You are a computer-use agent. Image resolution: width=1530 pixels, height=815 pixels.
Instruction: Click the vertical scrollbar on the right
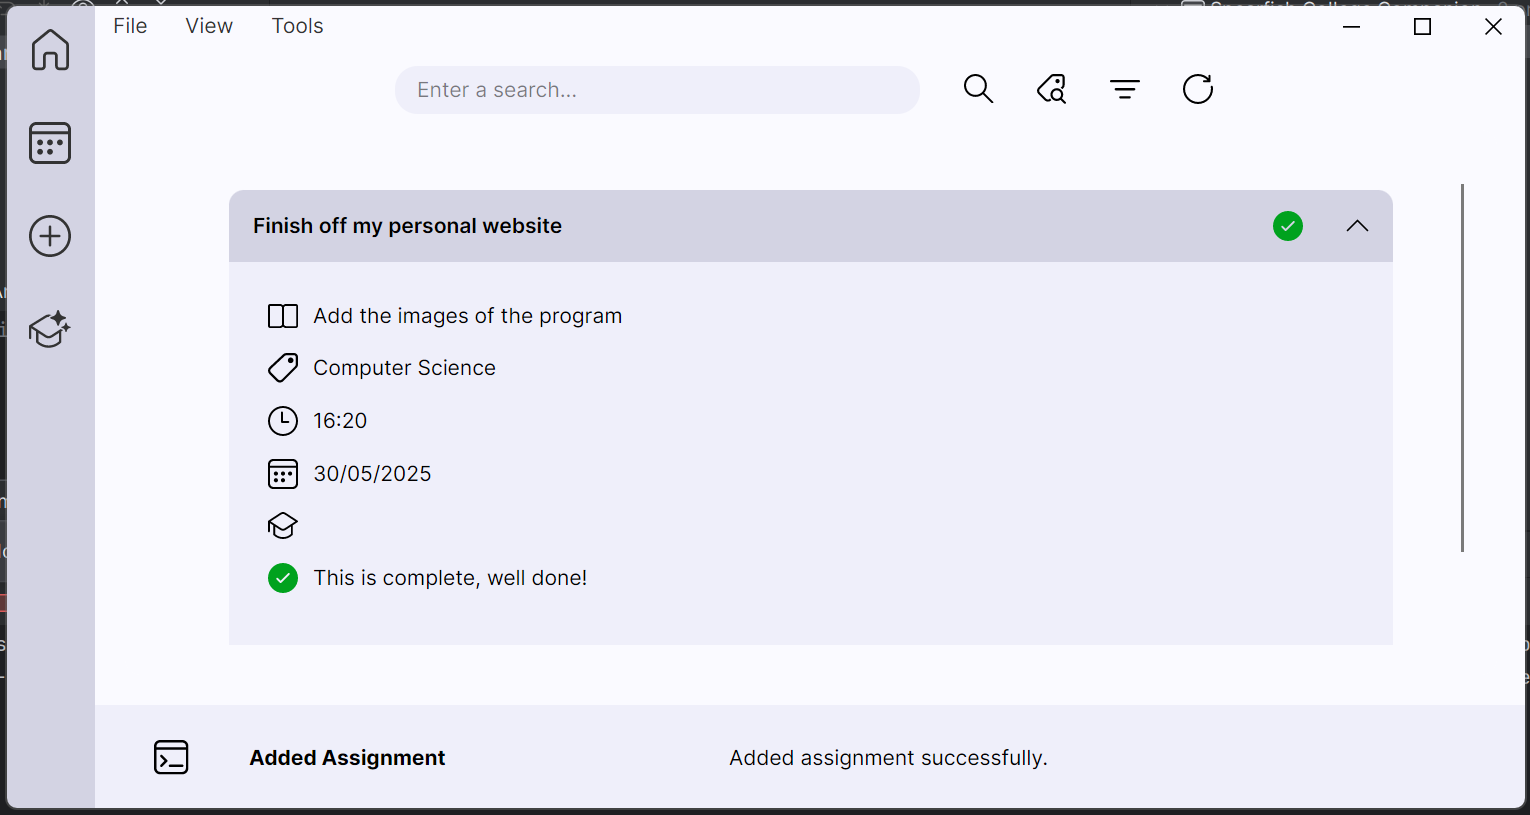(x=1462, y=367)
